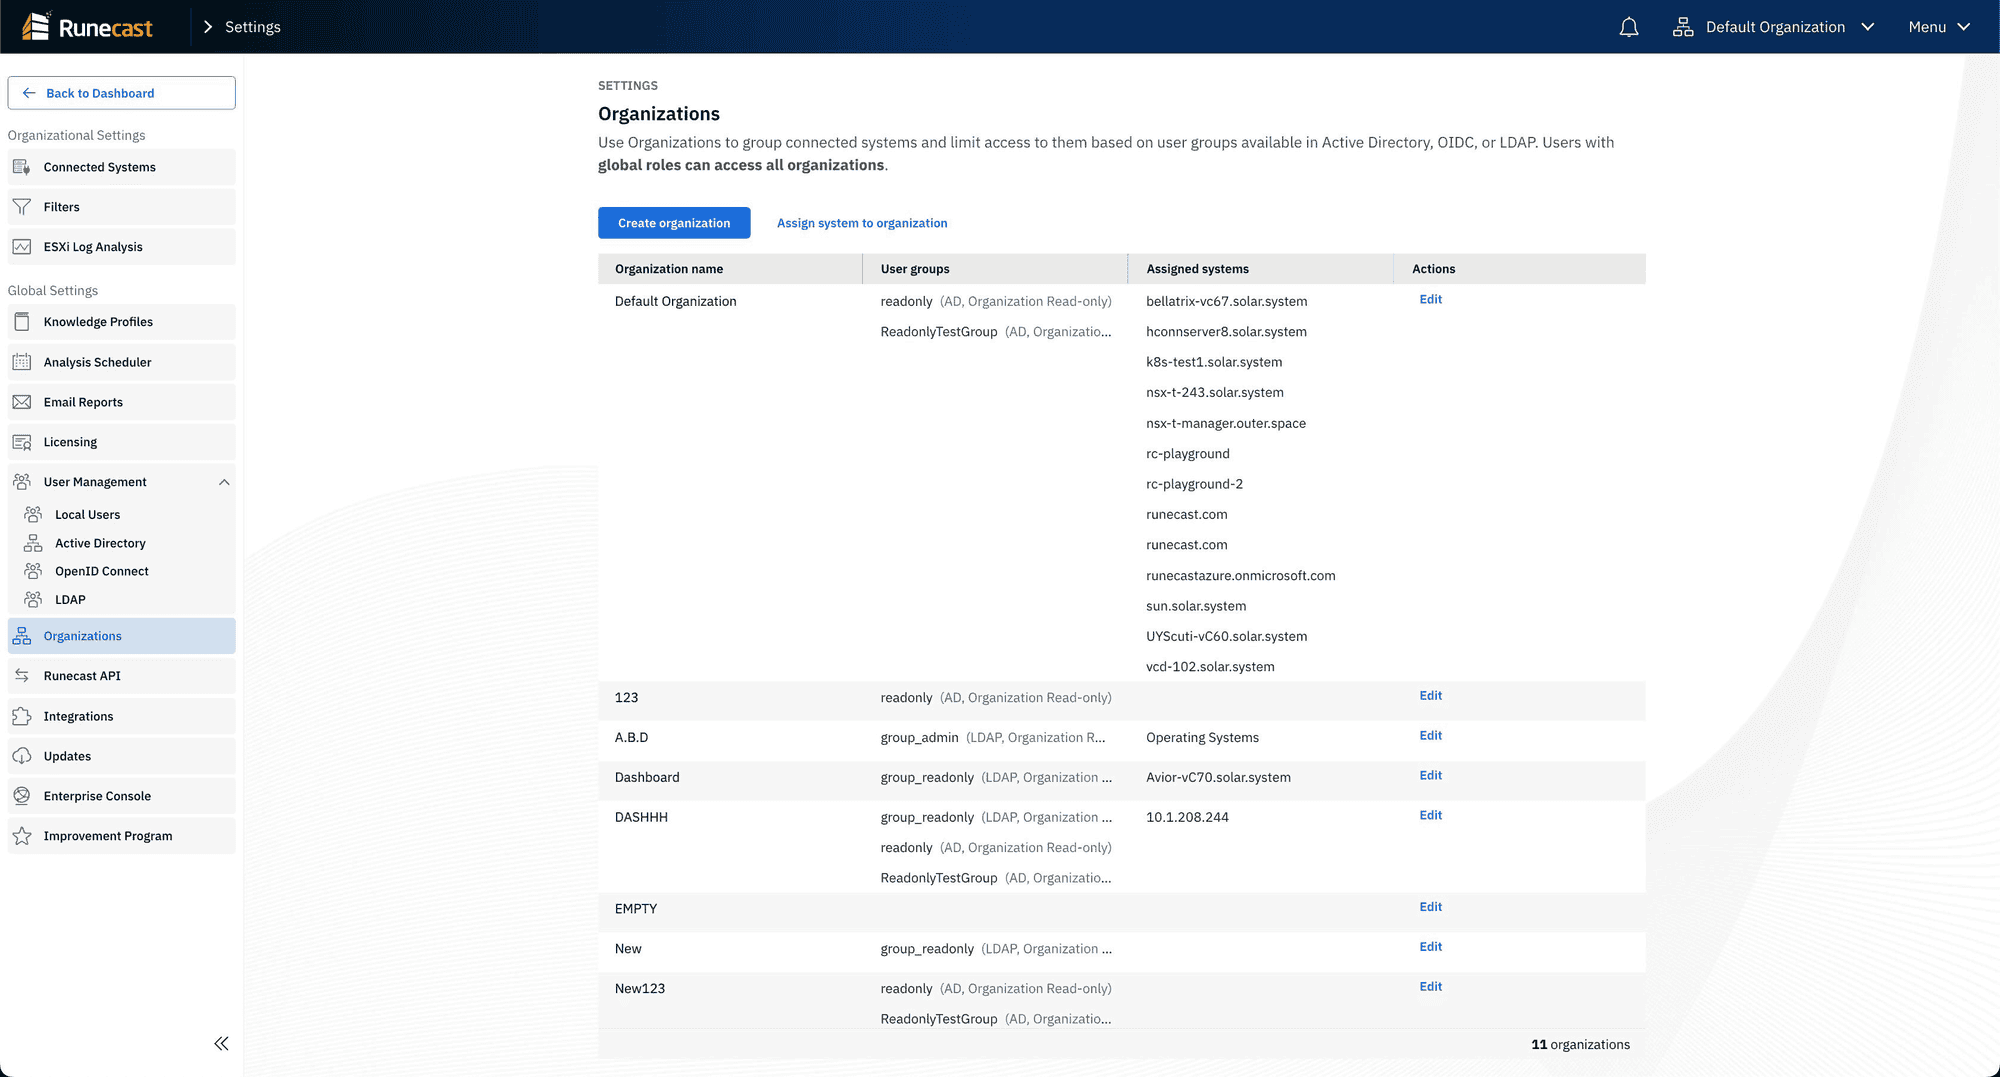Click the Runecast API arrows icon
This screenshot has width=2000, height=1077.
(22, 676)
